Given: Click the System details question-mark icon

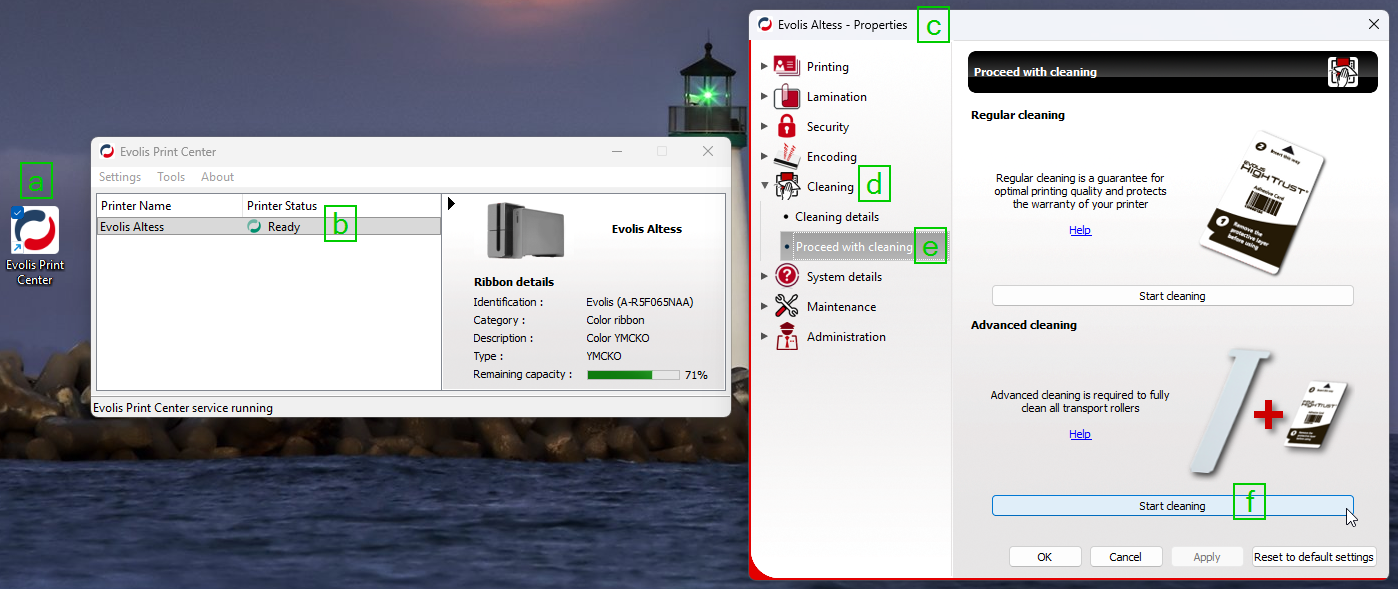Looking at the screenshot, I should coord(787,276).
